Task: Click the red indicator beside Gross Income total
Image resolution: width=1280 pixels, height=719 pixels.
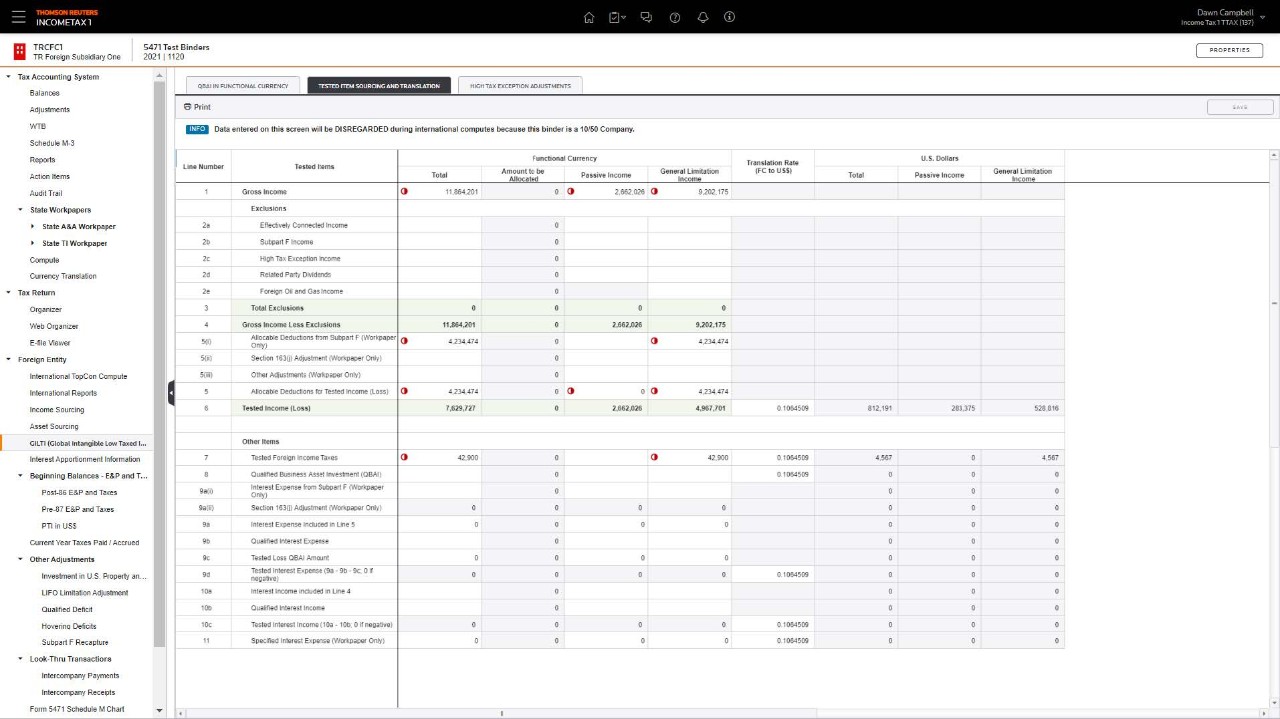Action: [x=404, y=191]
